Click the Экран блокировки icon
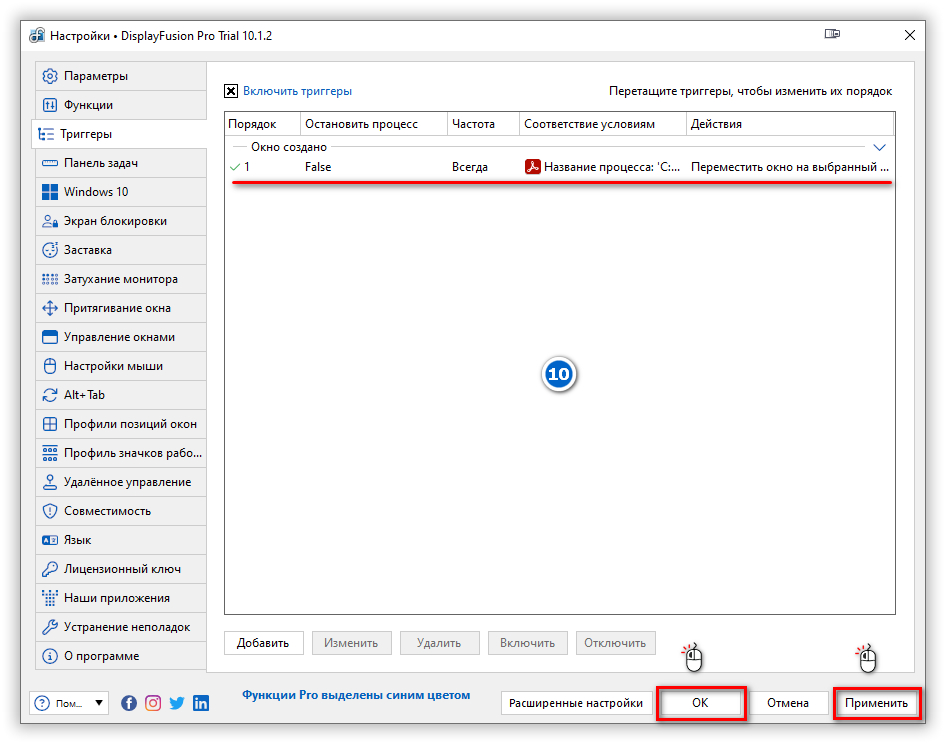 (49, 221)
